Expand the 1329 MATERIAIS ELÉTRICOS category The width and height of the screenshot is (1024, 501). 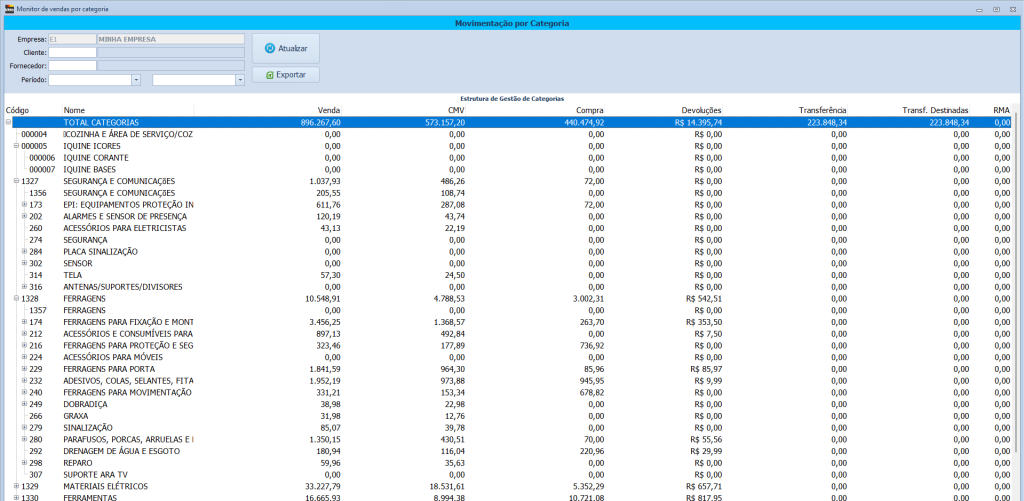16,486
